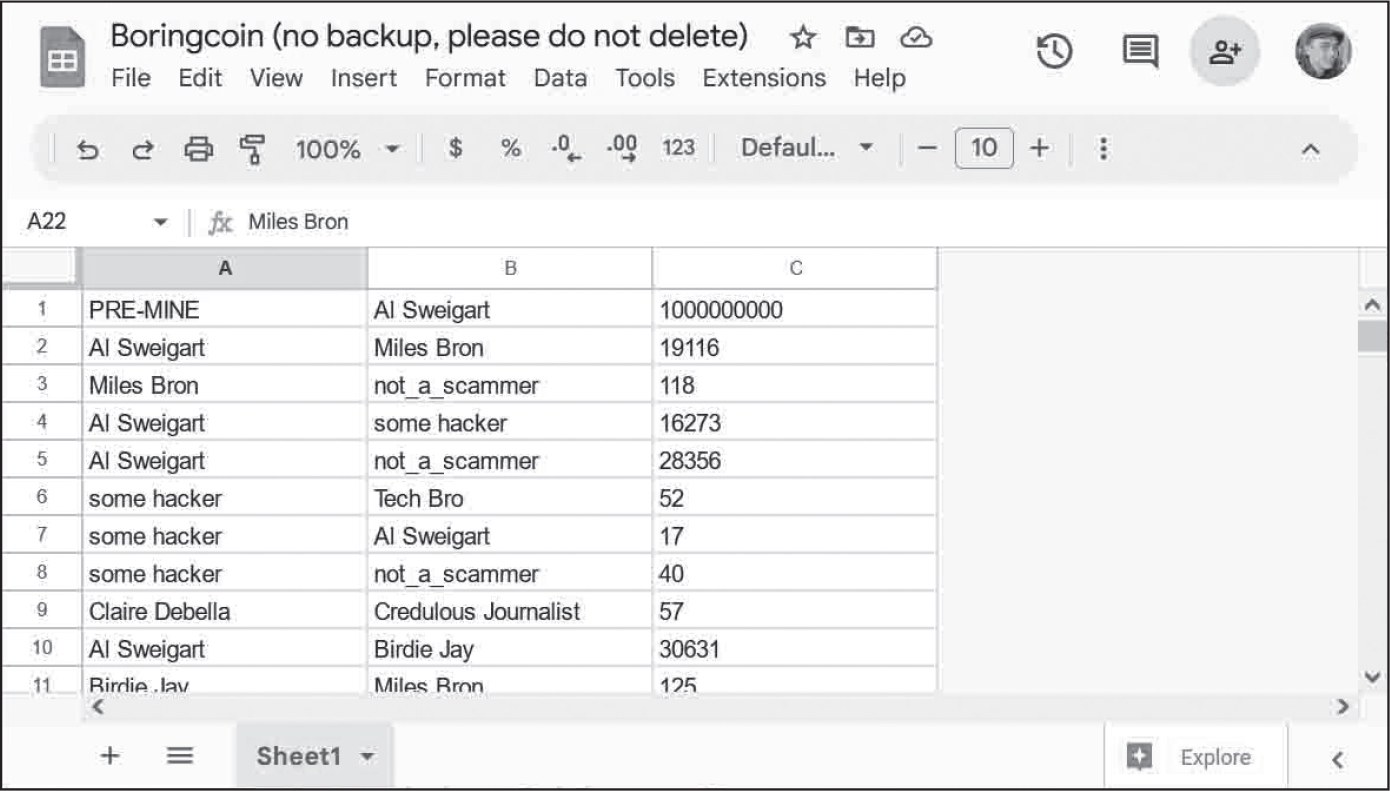Open the Extensions menu
Image resolution: width=1390 pixels, height=791 pixels.
(764, 78)
